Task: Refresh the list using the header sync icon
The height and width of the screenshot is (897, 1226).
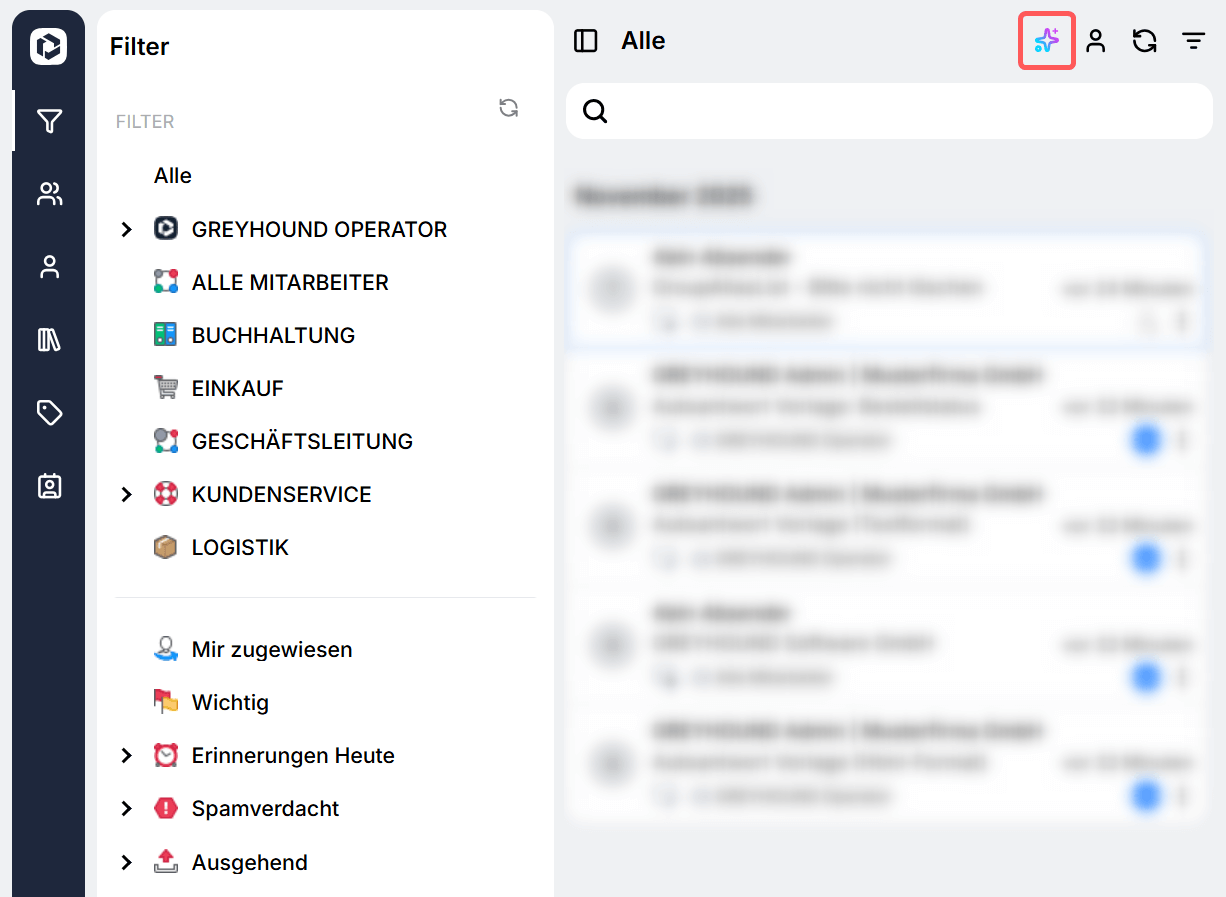Action: tap(1144, 41)
